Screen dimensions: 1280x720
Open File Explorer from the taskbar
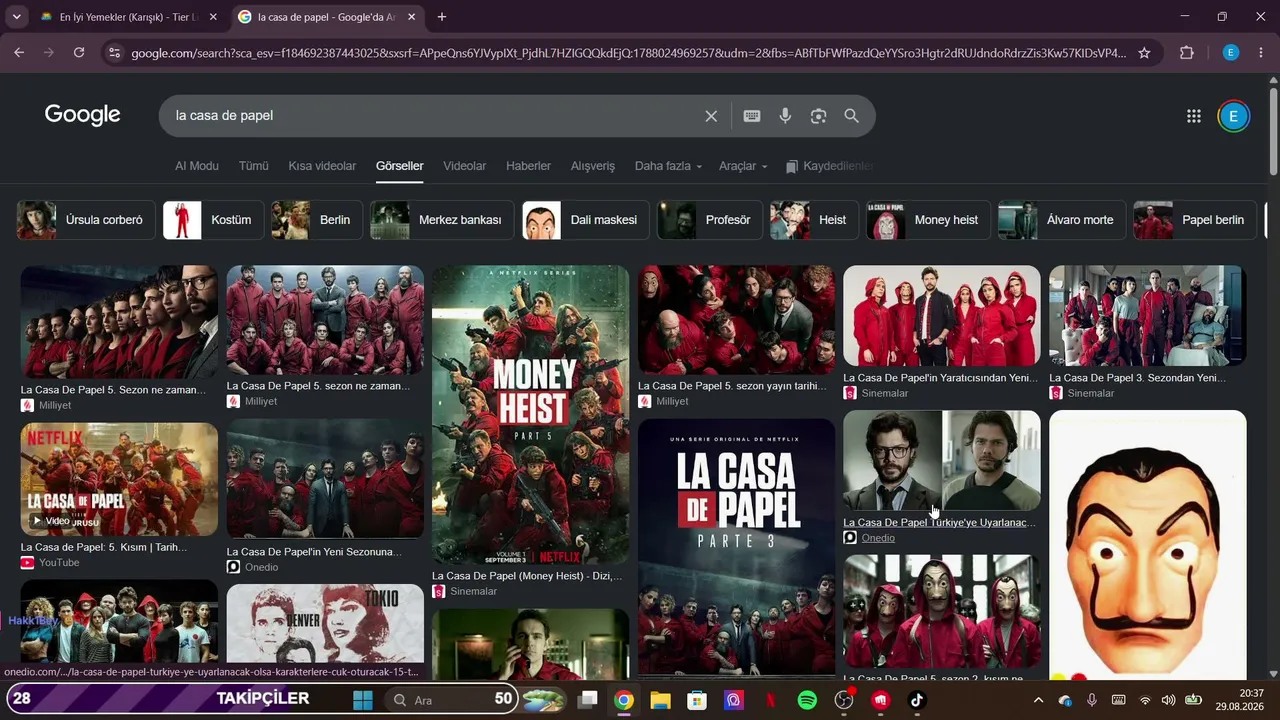pos(660,700)
